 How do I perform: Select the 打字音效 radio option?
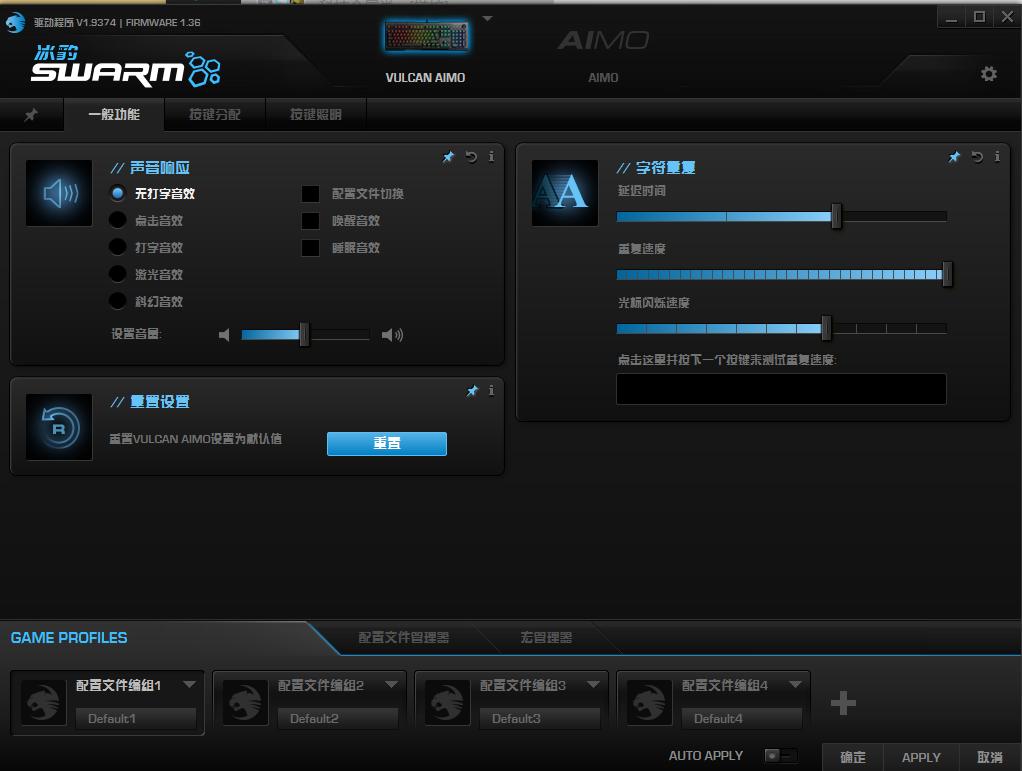coord(117,247)
